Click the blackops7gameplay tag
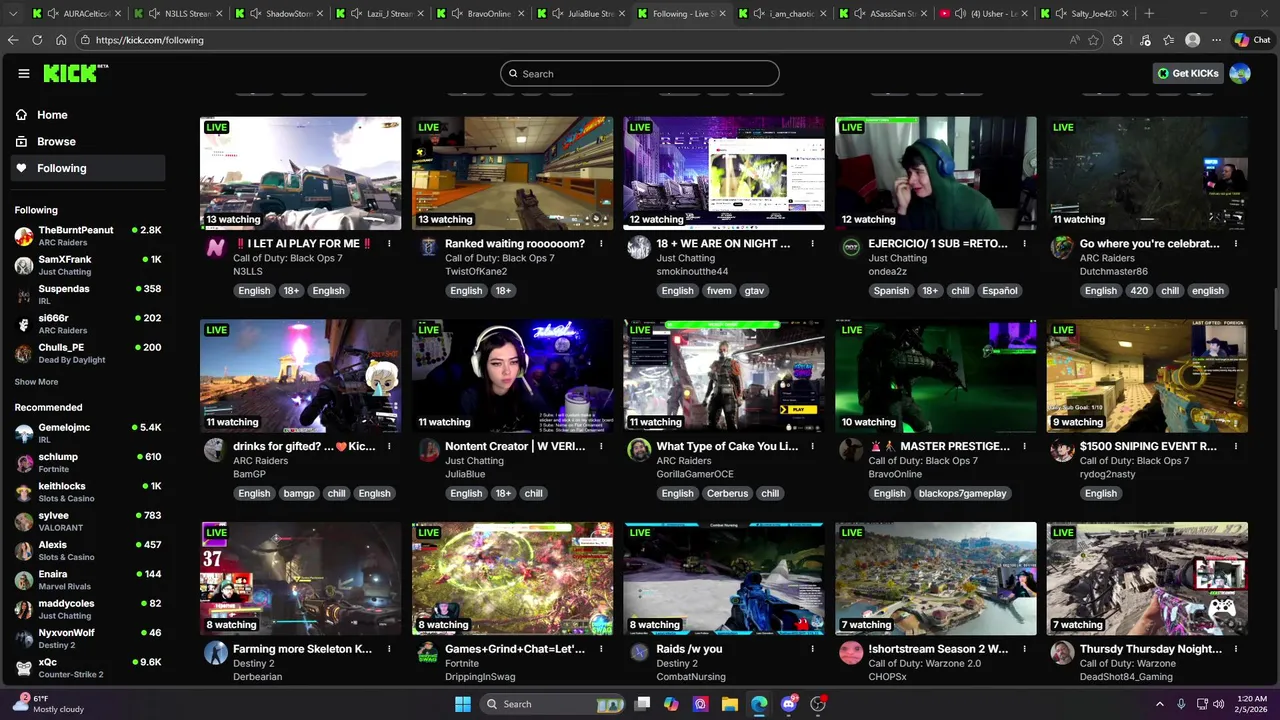This screenshot has height=720, width=1280. 963,494
